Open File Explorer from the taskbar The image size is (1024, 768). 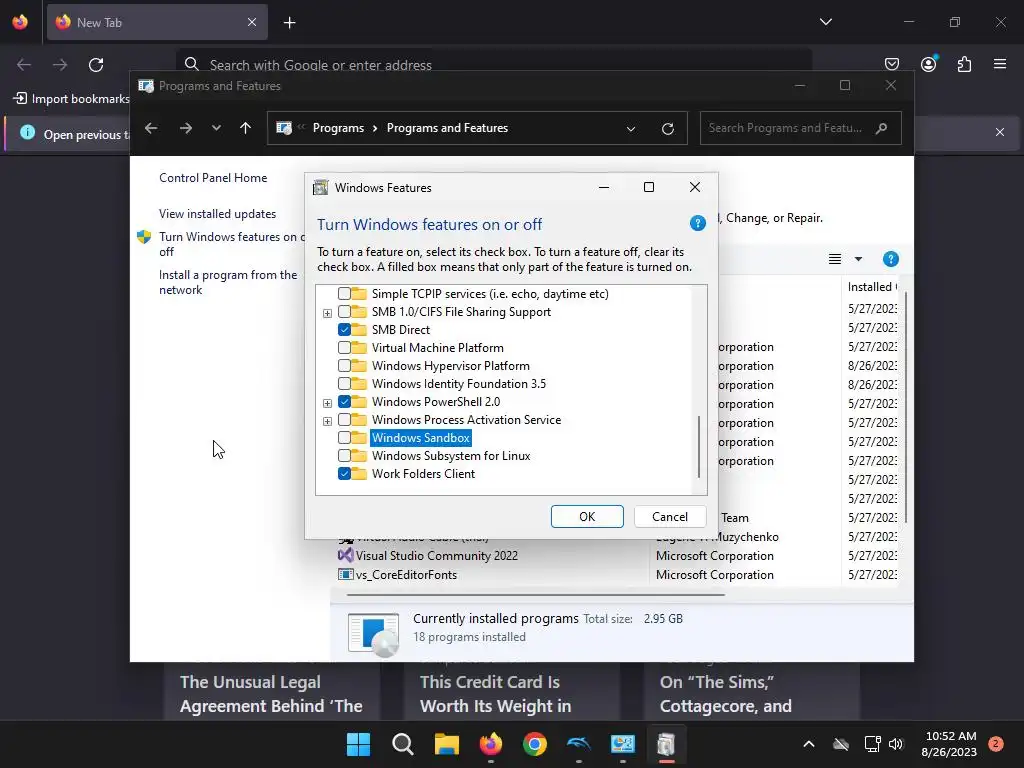coord(447,744)
